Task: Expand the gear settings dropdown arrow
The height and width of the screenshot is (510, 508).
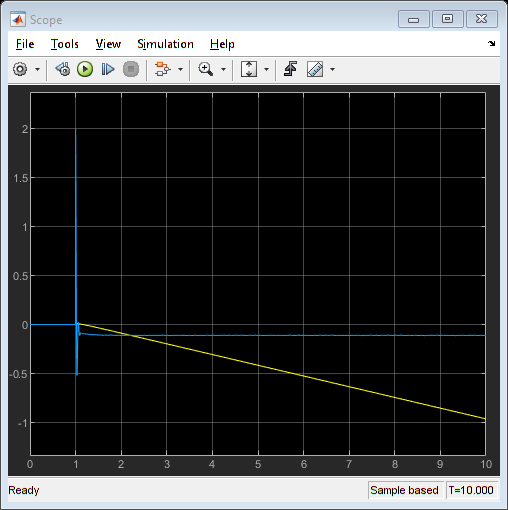Action: (x=37, y=69)
